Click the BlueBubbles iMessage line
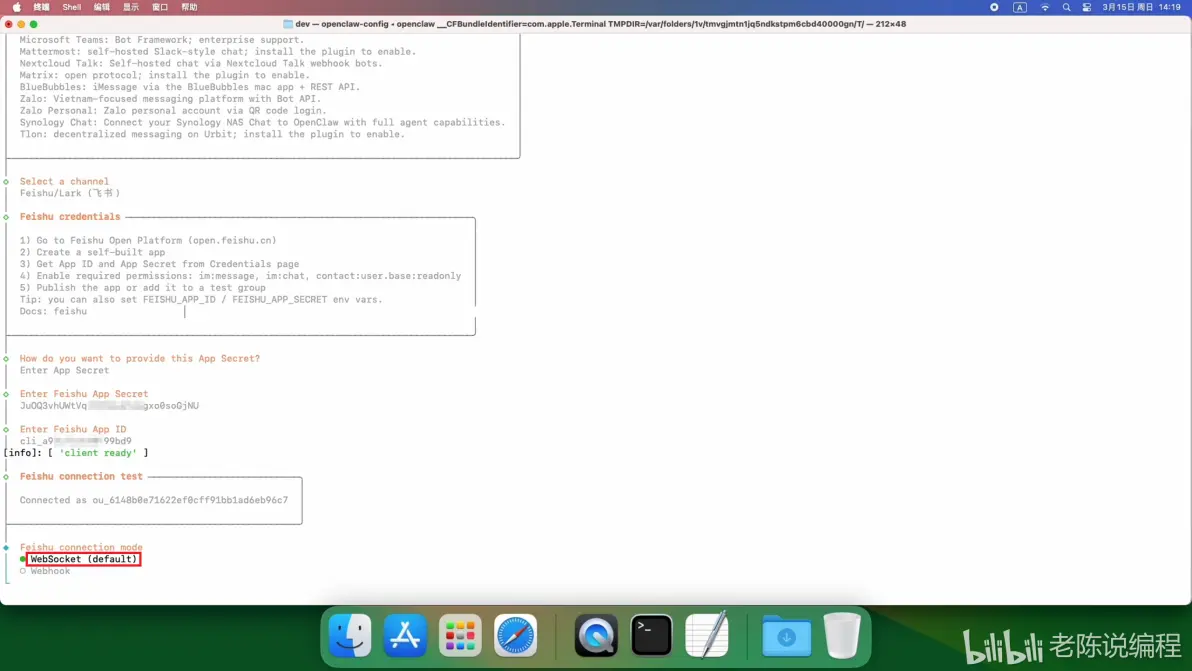 click(190, 87)
